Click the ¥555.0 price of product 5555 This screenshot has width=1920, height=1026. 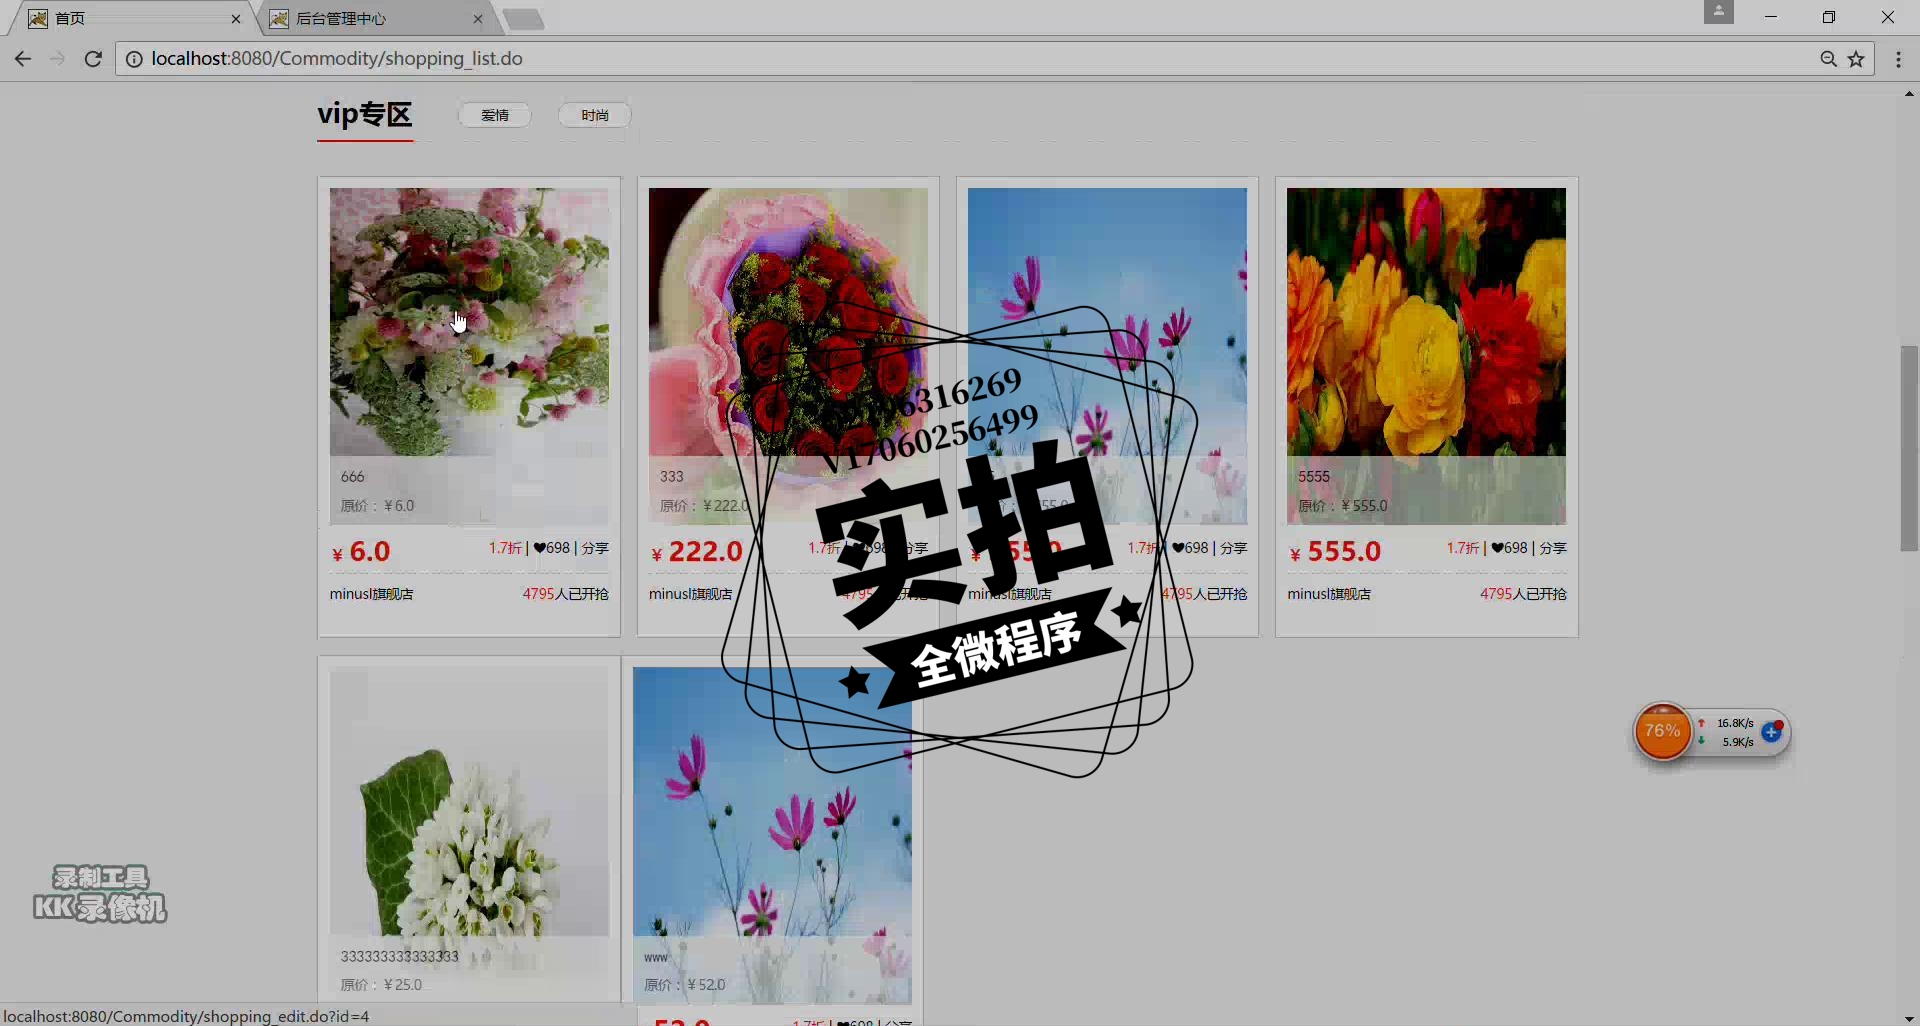coord(1335,552)
